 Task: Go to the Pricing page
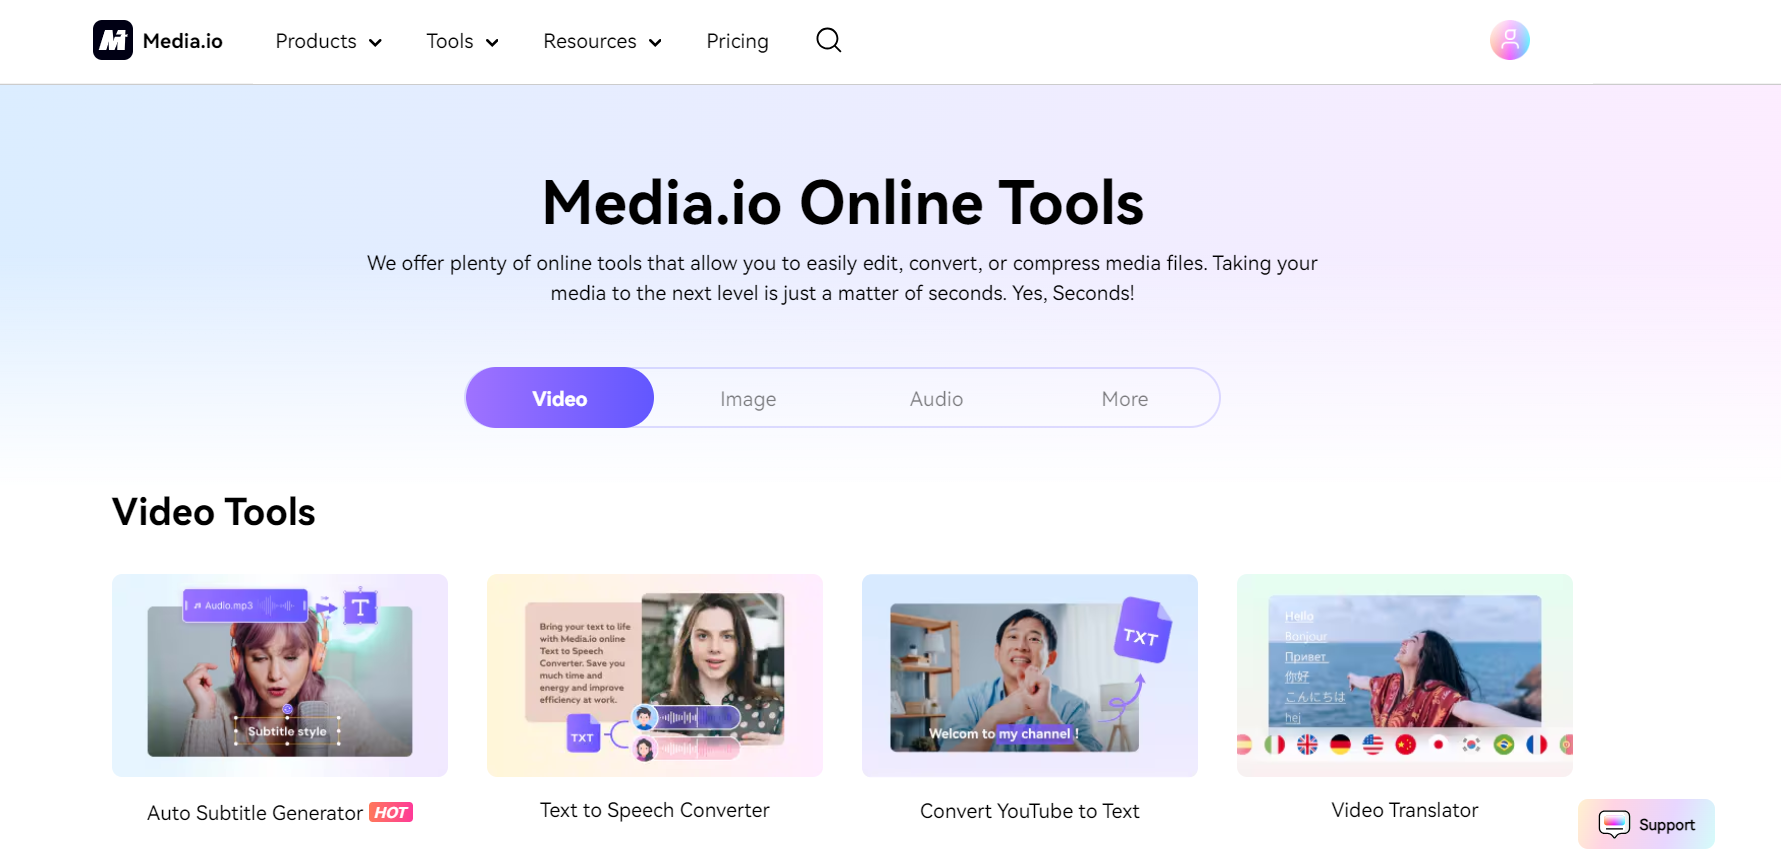(737, 41)
